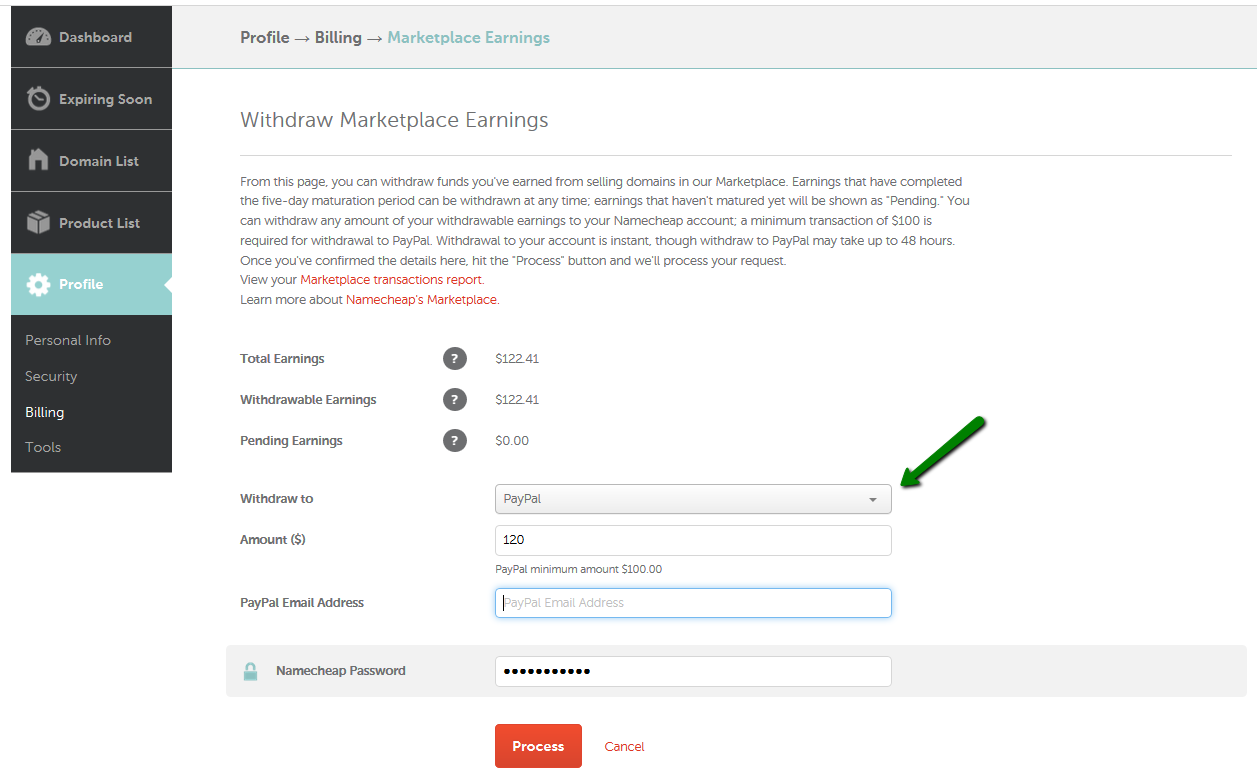The image size is (1257, 775).
Task: Click Marketplace Earnings in the breadcrumb
Action: [468, 38]
